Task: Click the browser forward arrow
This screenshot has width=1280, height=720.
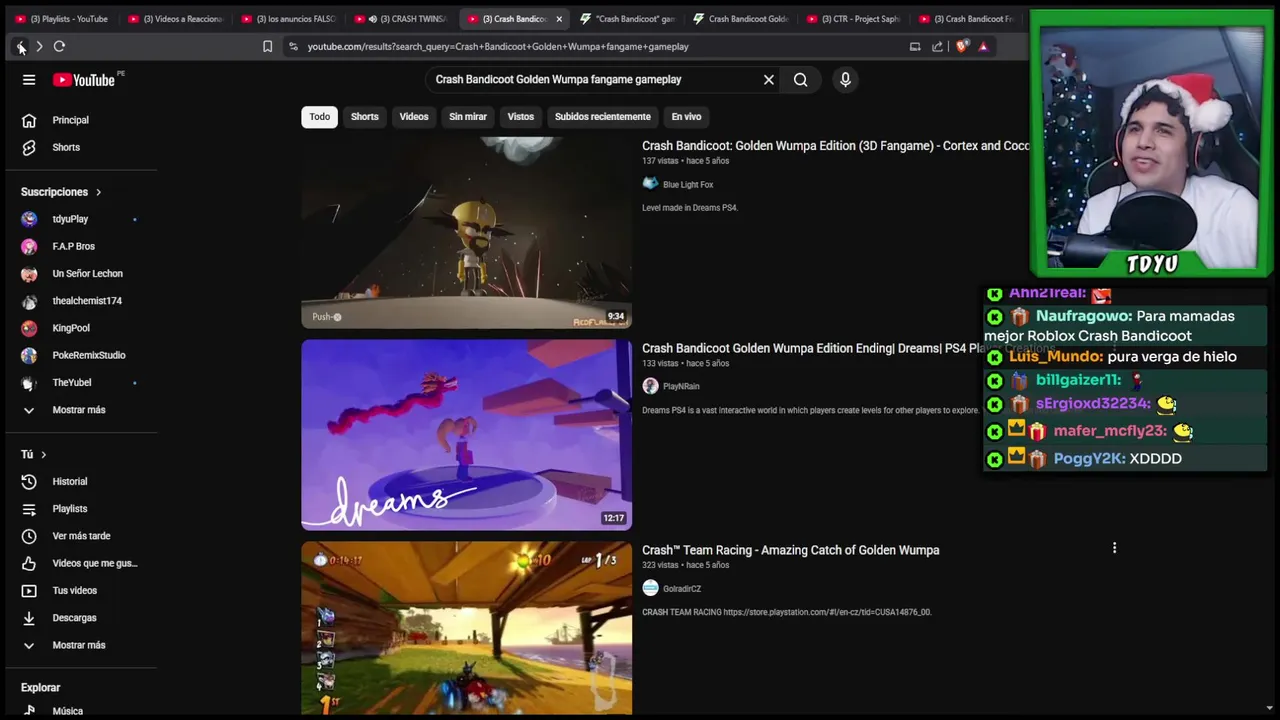Action: (39, 47)
